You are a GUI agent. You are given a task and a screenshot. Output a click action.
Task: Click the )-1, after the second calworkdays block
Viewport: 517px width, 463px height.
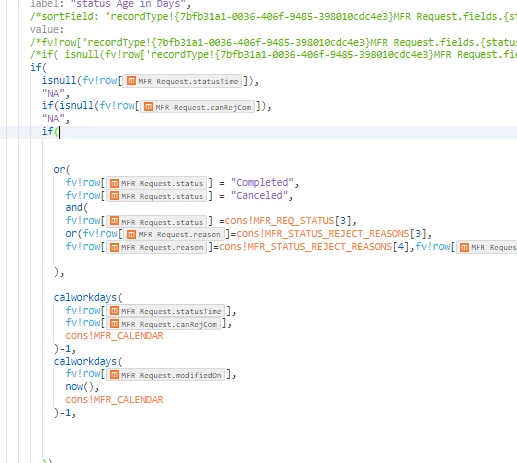point(65,413)
